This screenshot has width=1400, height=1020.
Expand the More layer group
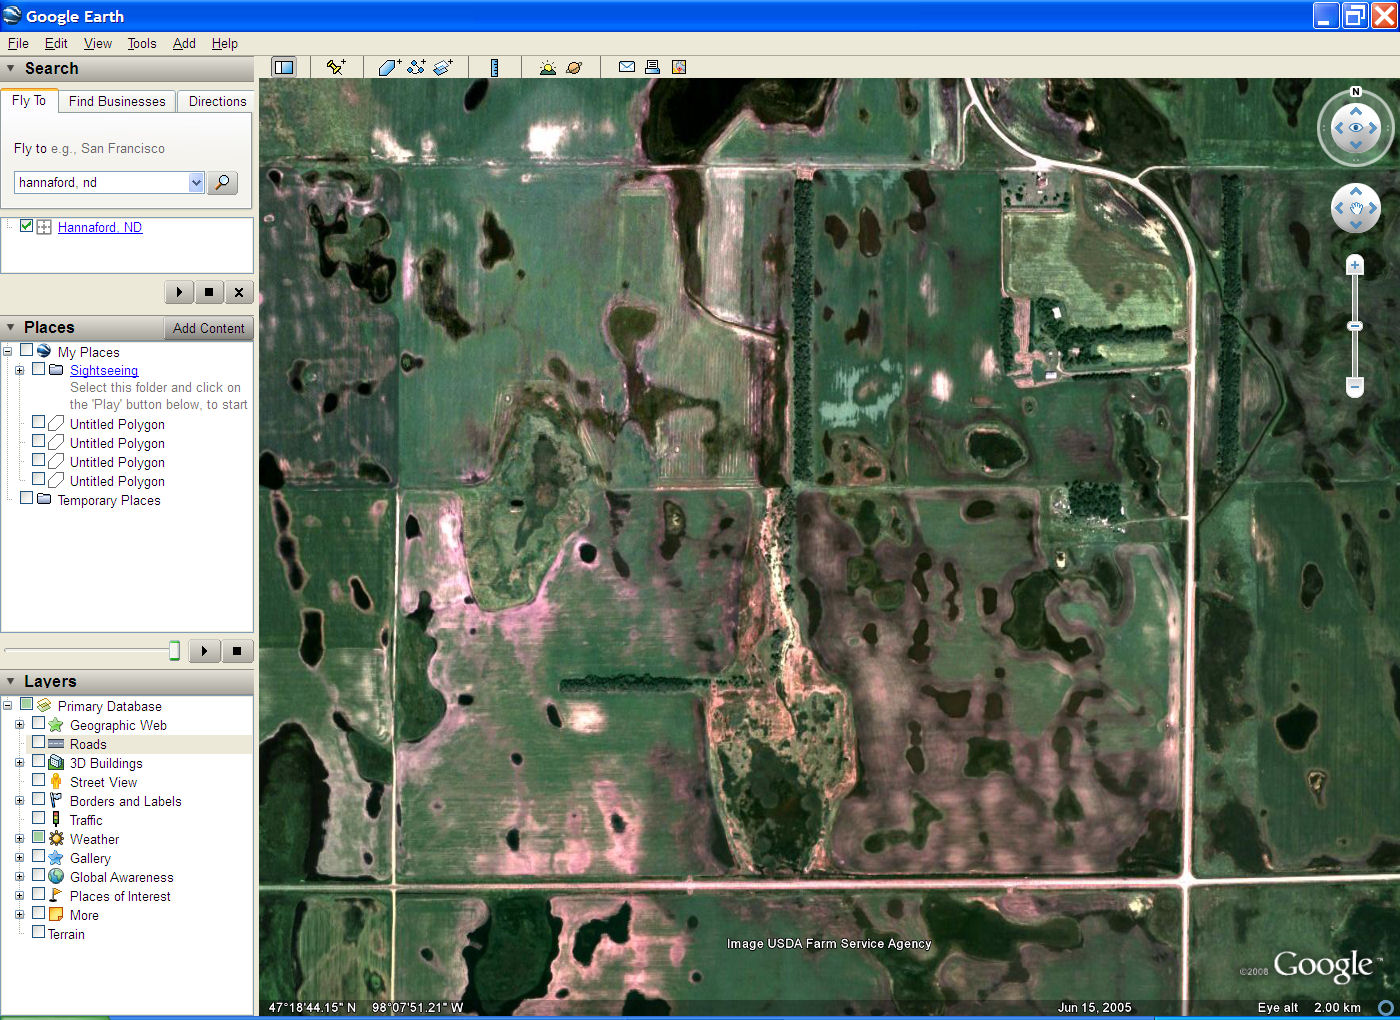tap(19, 915)
